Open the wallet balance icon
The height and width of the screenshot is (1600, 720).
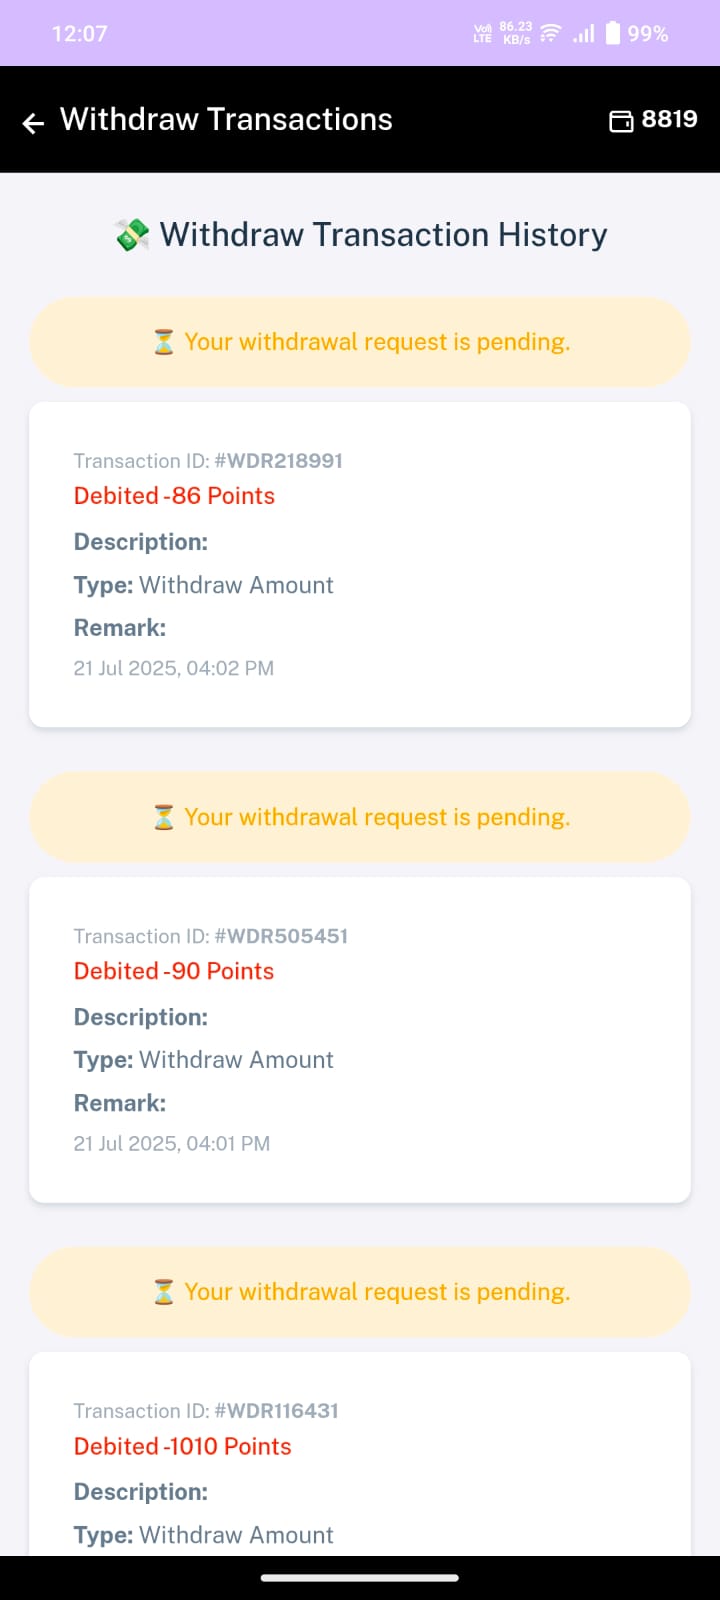[x=621, y=121]
